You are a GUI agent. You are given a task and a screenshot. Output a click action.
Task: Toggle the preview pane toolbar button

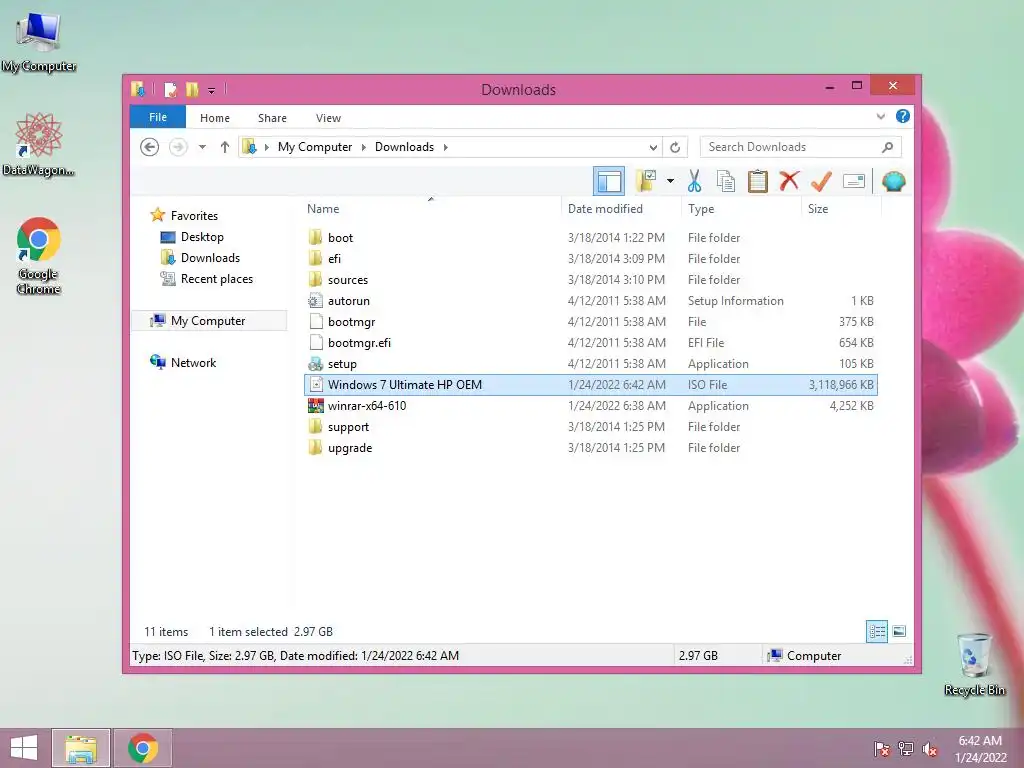pyautogui.click(x=609, y=181)
